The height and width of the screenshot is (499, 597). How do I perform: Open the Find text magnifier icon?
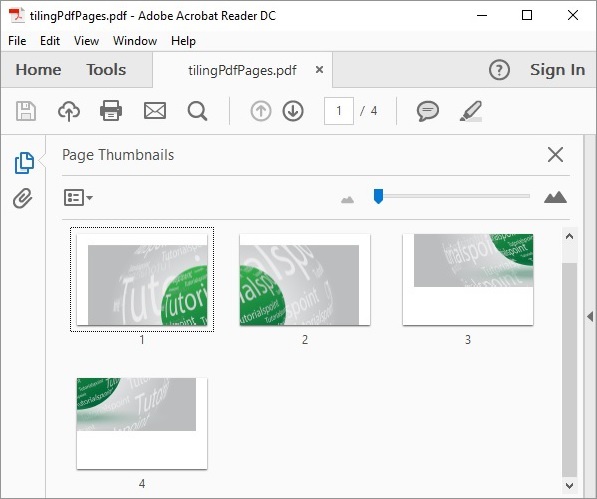197,111
